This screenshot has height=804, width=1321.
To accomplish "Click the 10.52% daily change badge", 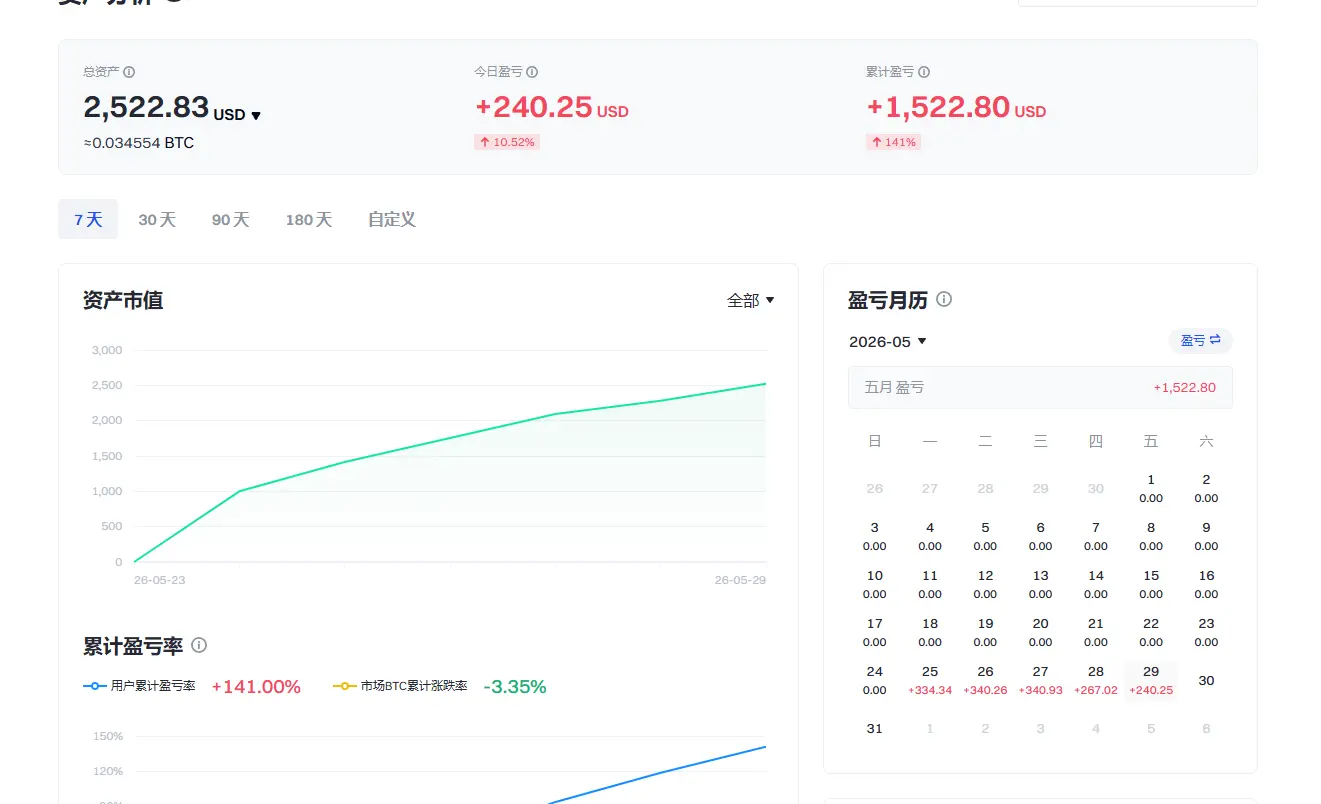I will (507, 142).
